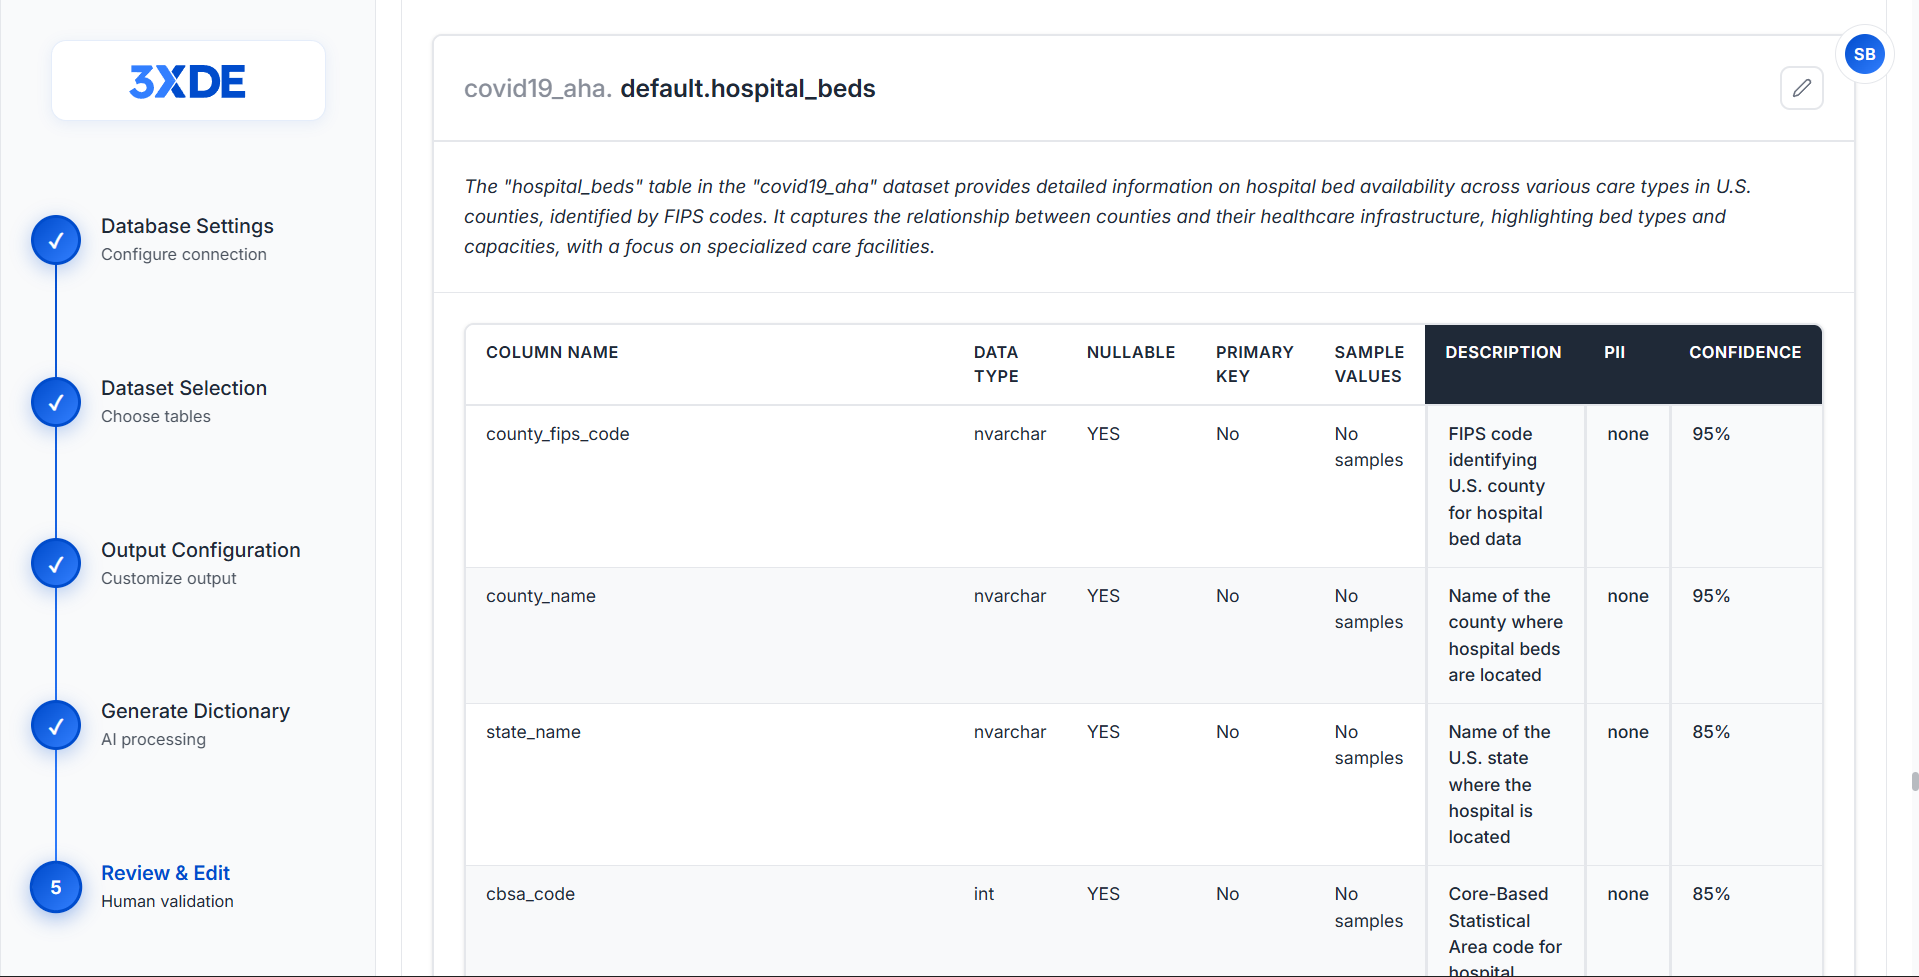Go to Database Settings step label
This screenshot has width=1919, height=977.
pos(187,226)
